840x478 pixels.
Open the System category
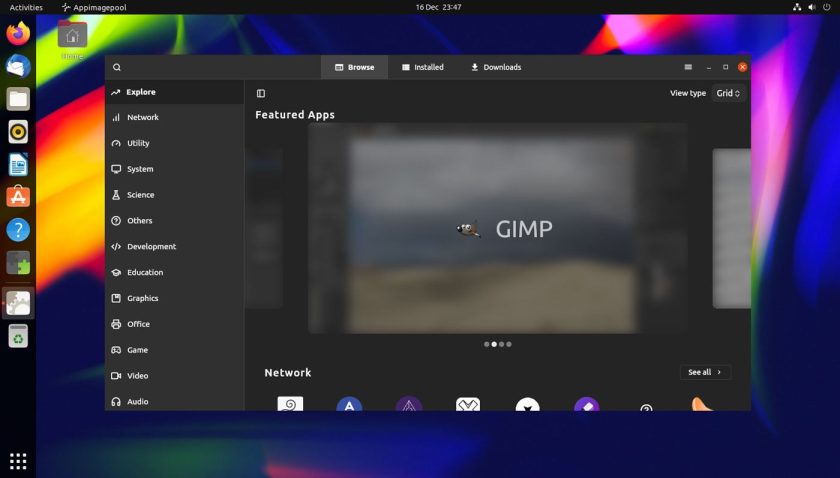[175, 169]
